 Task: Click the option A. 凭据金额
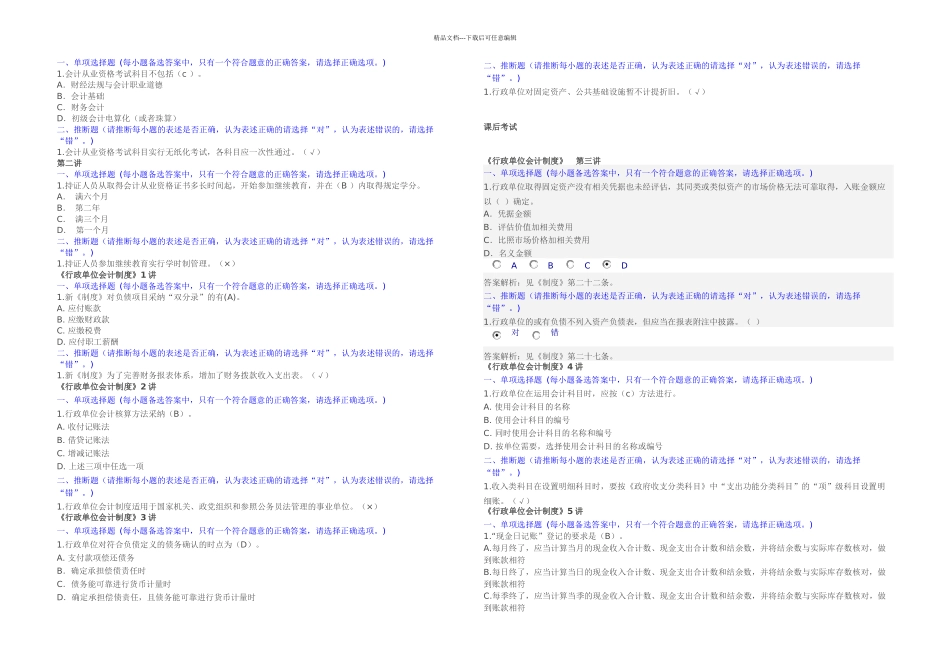508,214
